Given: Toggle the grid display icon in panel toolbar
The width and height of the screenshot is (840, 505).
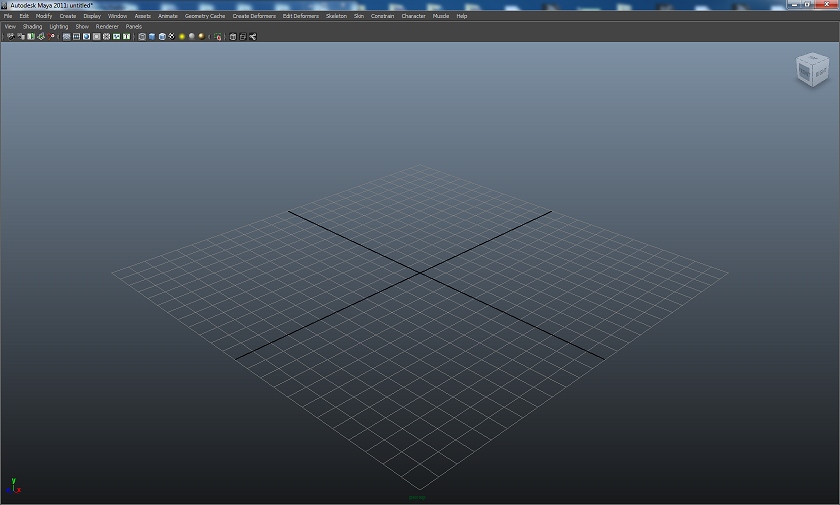Looking at the screenshot, I should click(66, 36).
